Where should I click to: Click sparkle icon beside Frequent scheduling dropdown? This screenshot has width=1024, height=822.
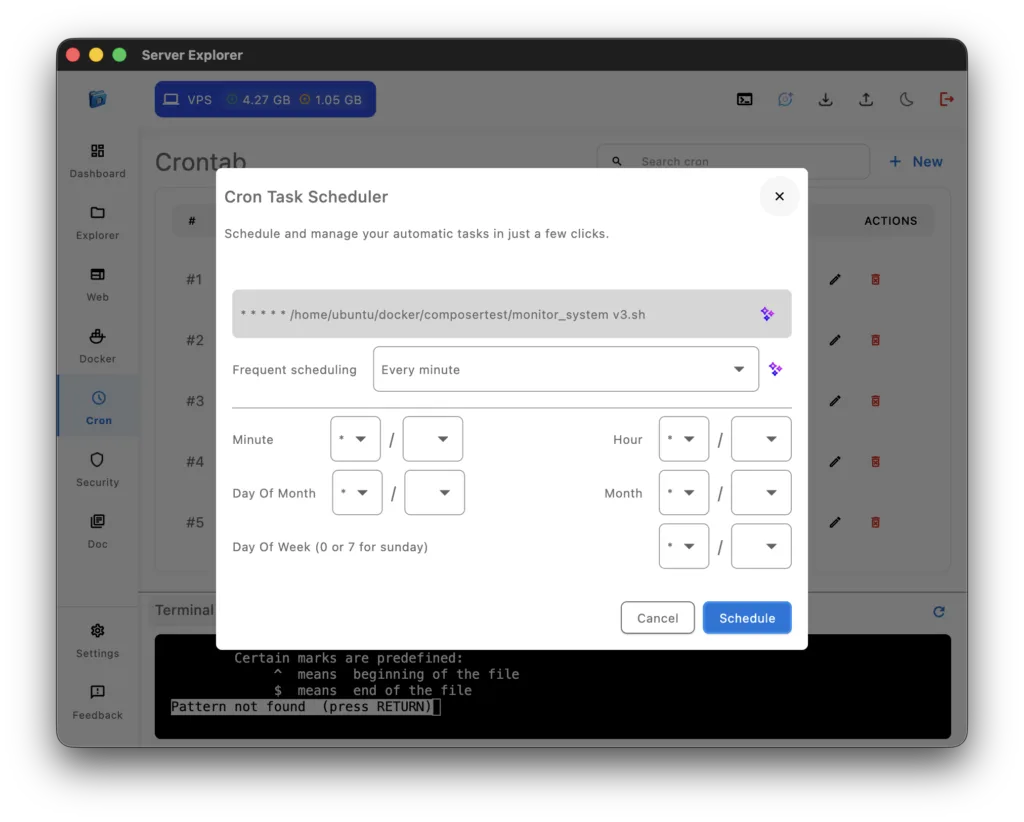click(x=776, y=370)
